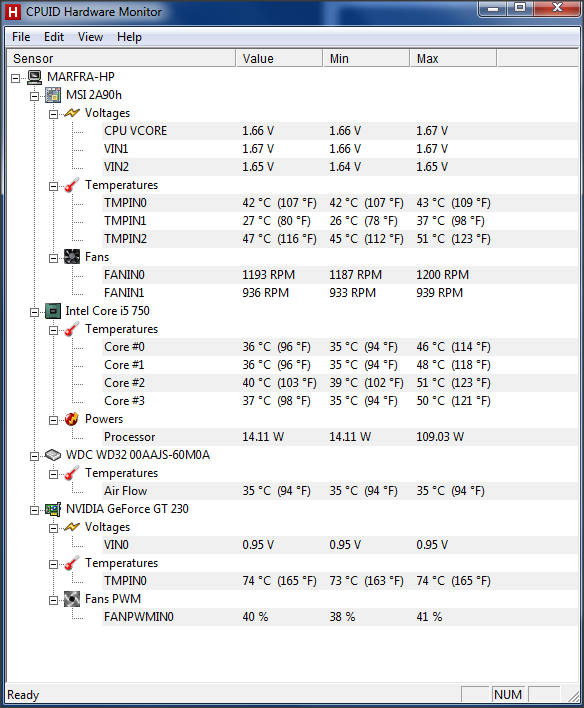Open the View menu
584x708 pixels.
[x=90, y=37]
